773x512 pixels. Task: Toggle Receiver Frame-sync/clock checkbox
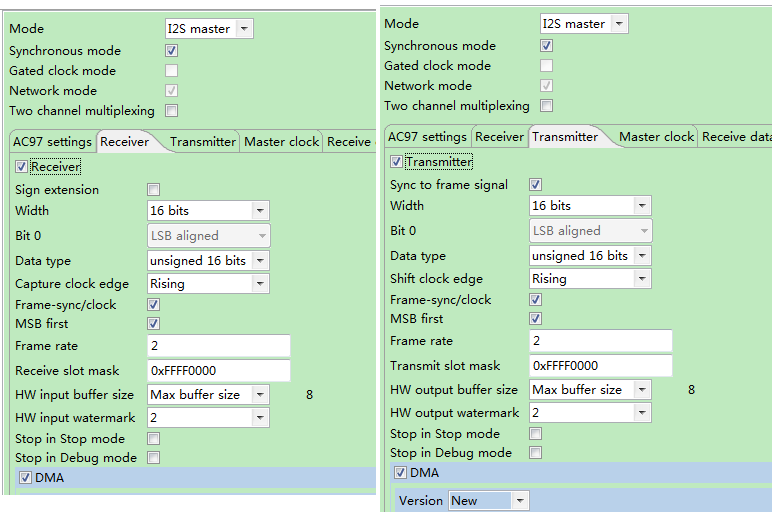pyautogui.click(x=153, y=305)
